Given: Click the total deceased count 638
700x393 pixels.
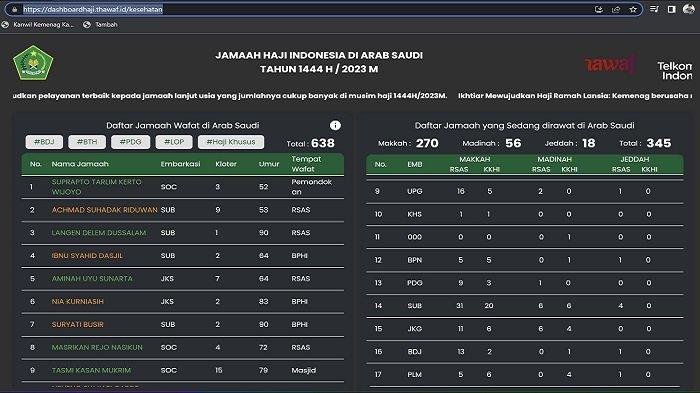Looking at the screenshot, I should tap(323, 143).
